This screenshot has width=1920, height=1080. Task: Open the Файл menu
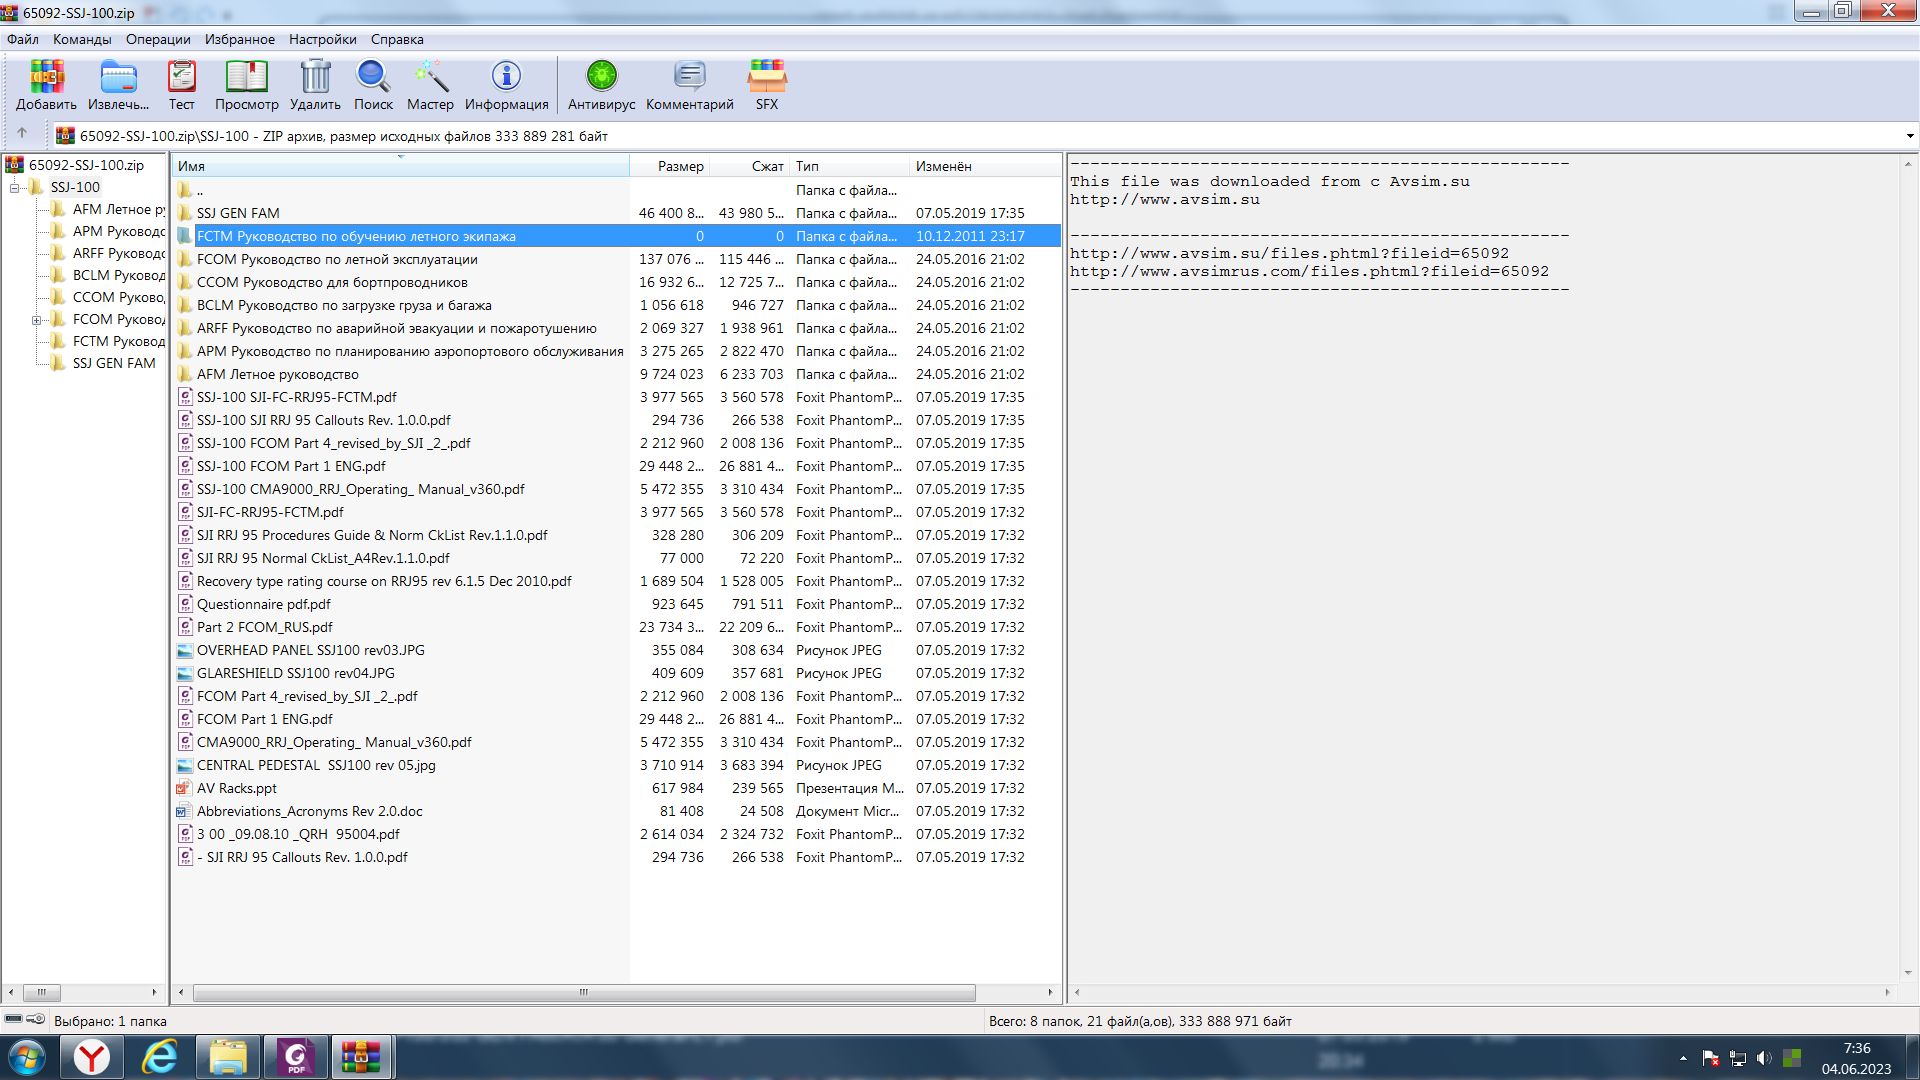pos(23,39)
